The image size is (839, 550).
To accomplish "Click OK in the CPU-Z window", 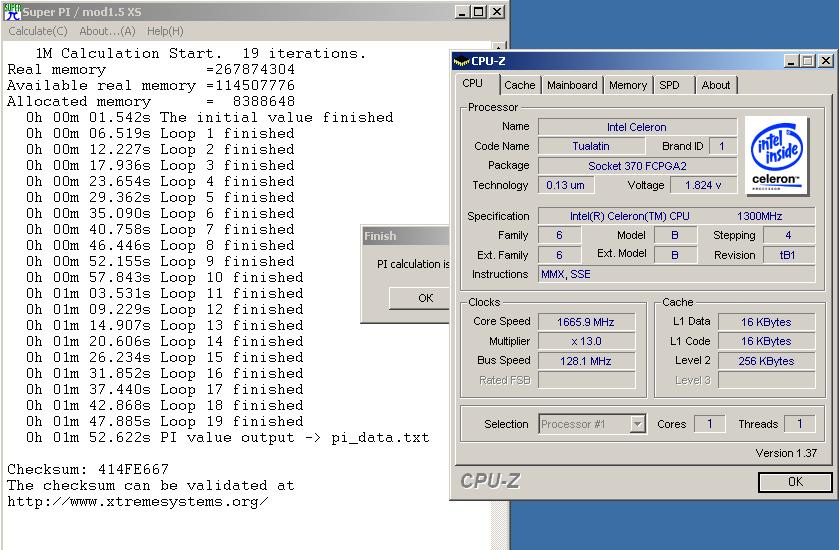I will pos(795,482).
